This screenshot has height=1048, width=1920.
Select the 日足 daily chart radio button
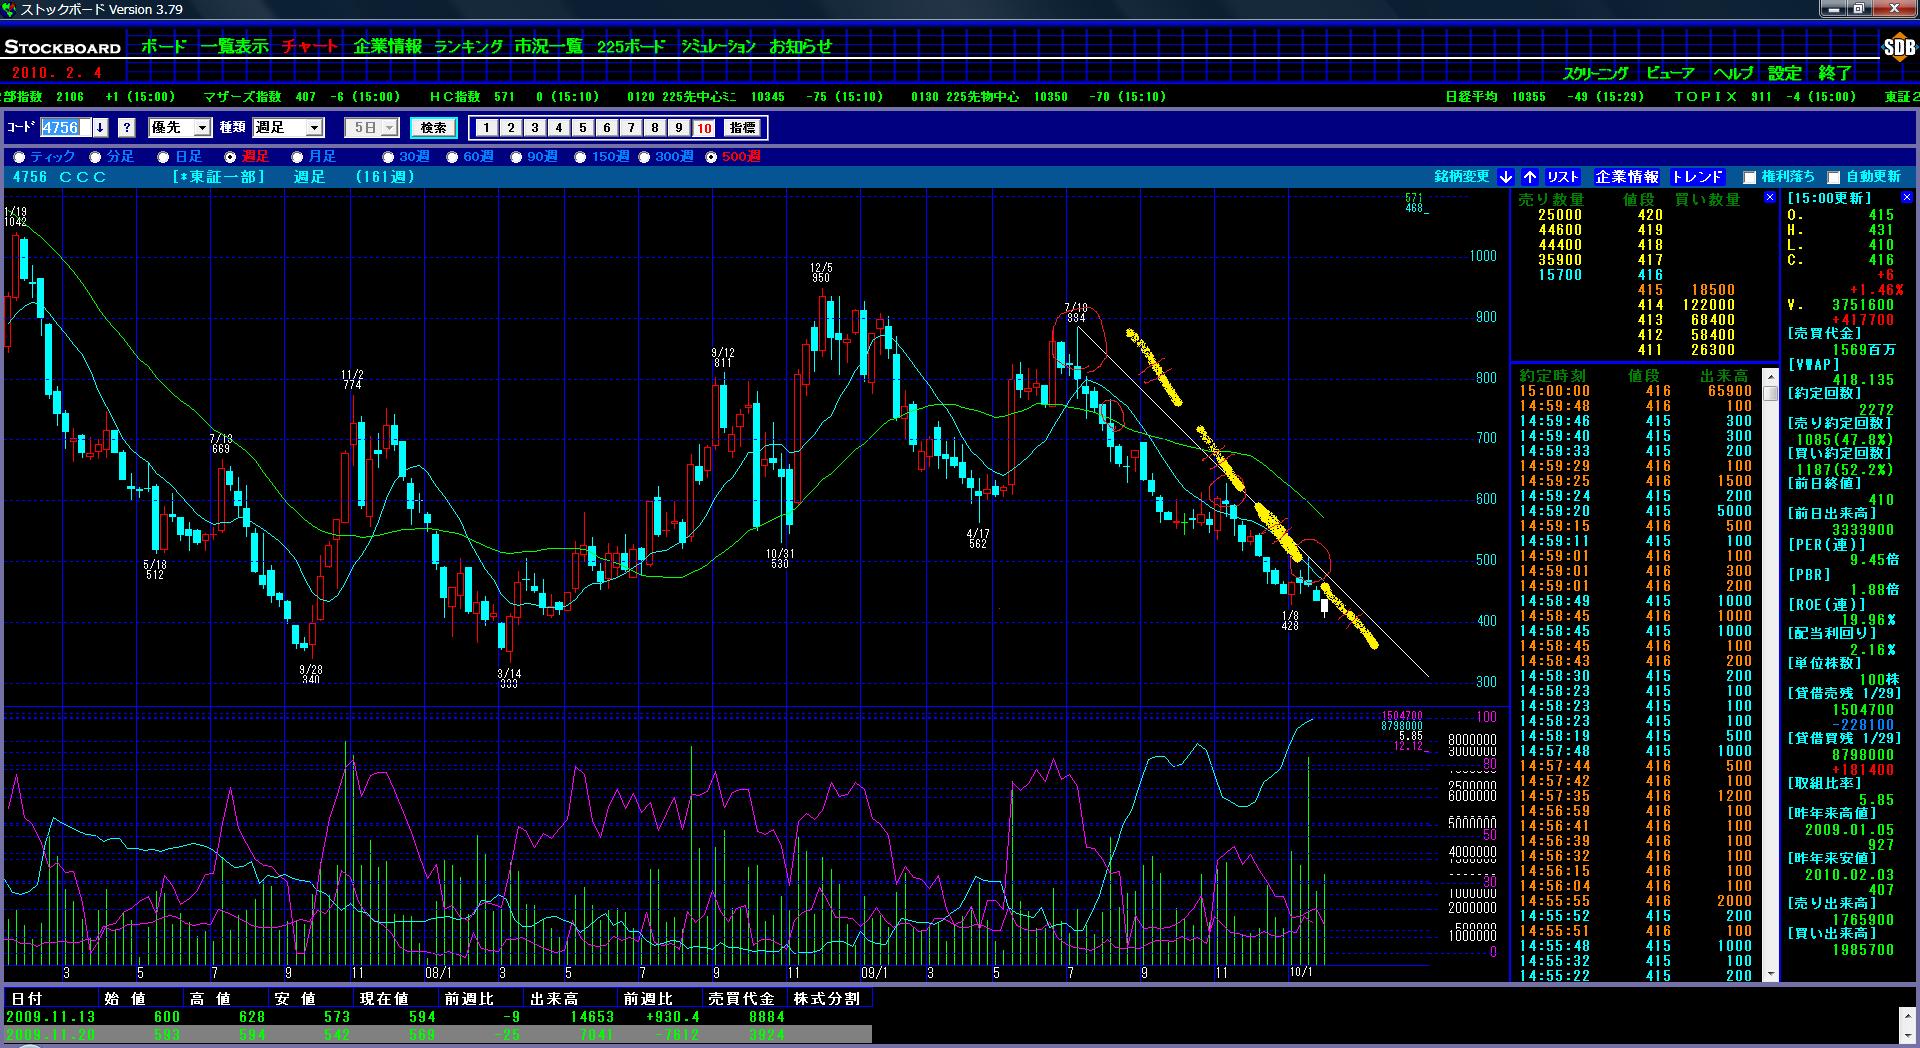tap(164, 157)
